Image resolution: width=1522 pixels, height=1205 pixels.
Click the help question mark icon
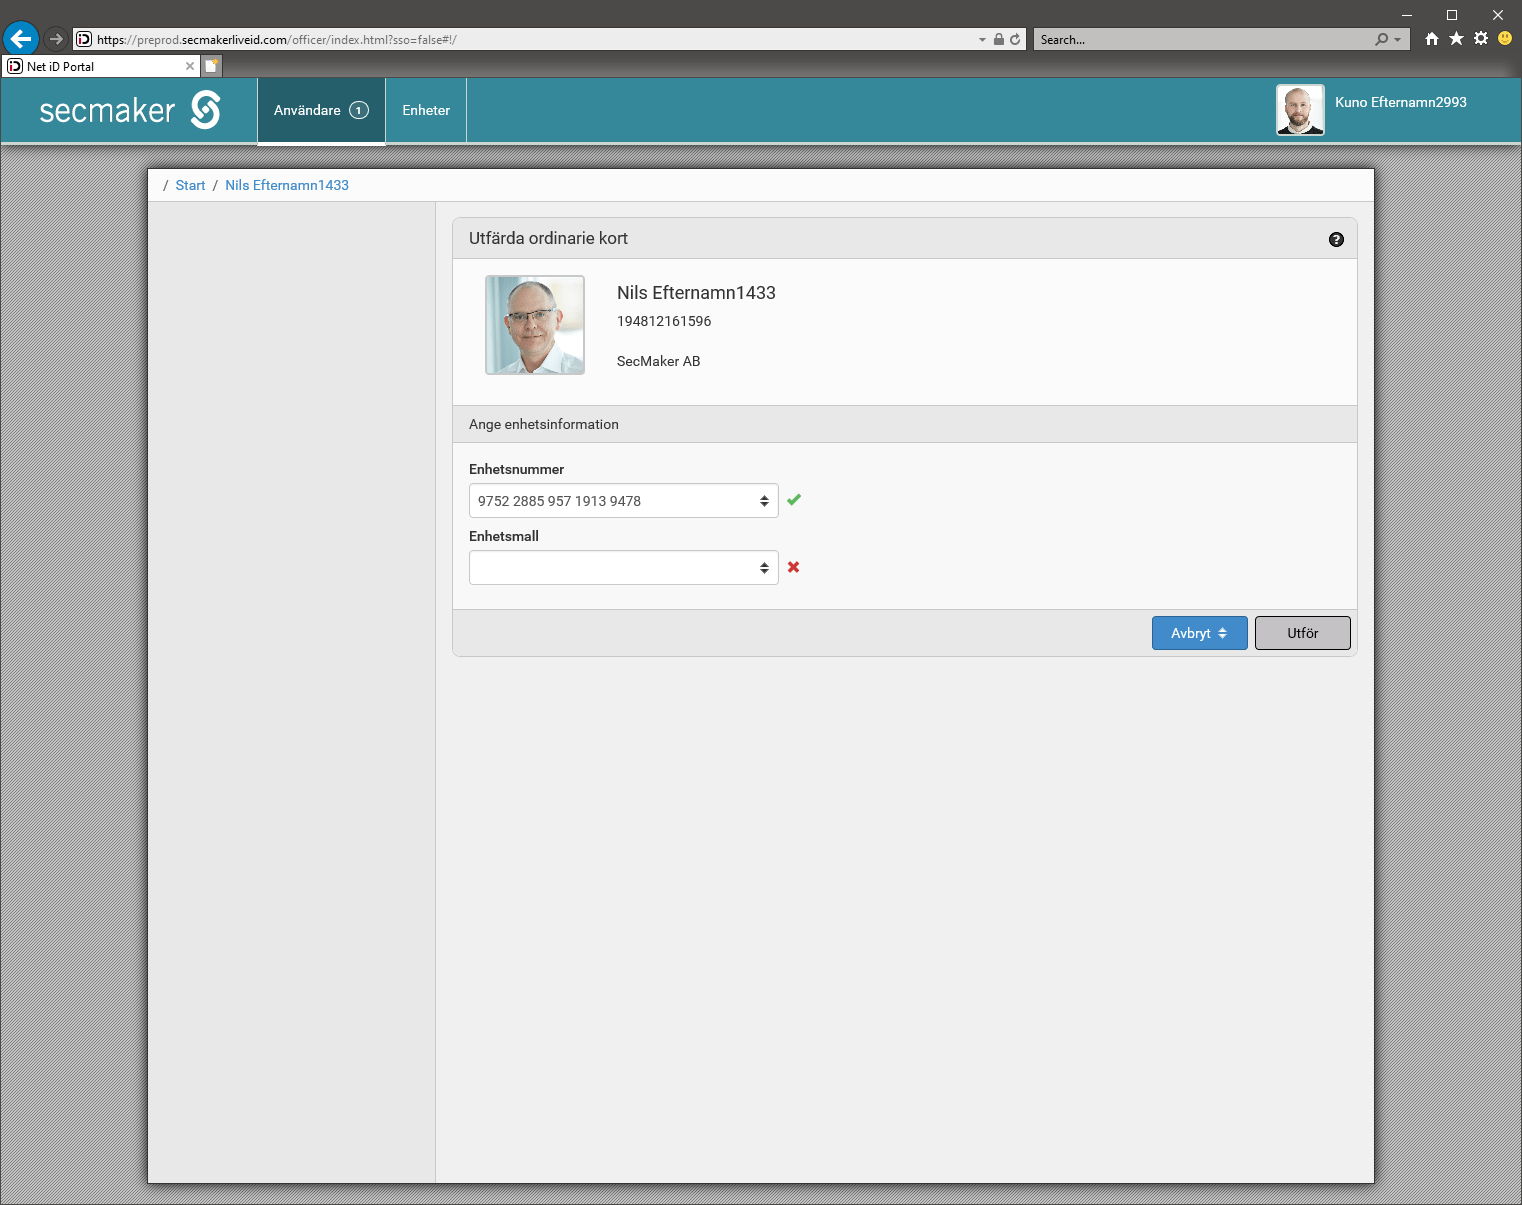1336,239
